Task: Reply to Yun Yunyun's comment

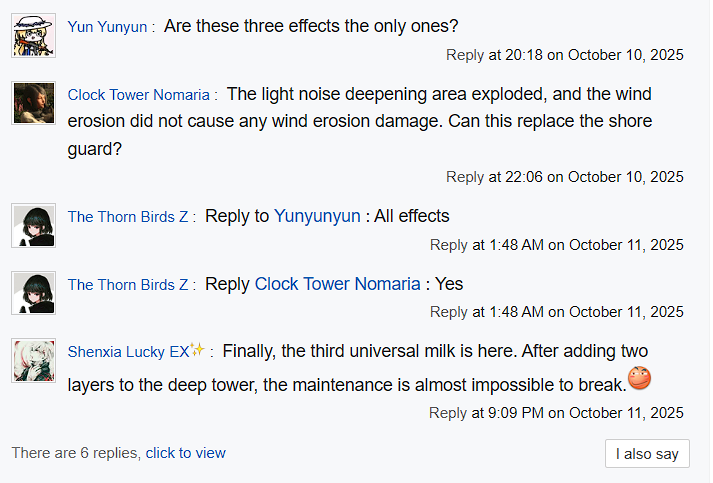Action: click(465, 54)
